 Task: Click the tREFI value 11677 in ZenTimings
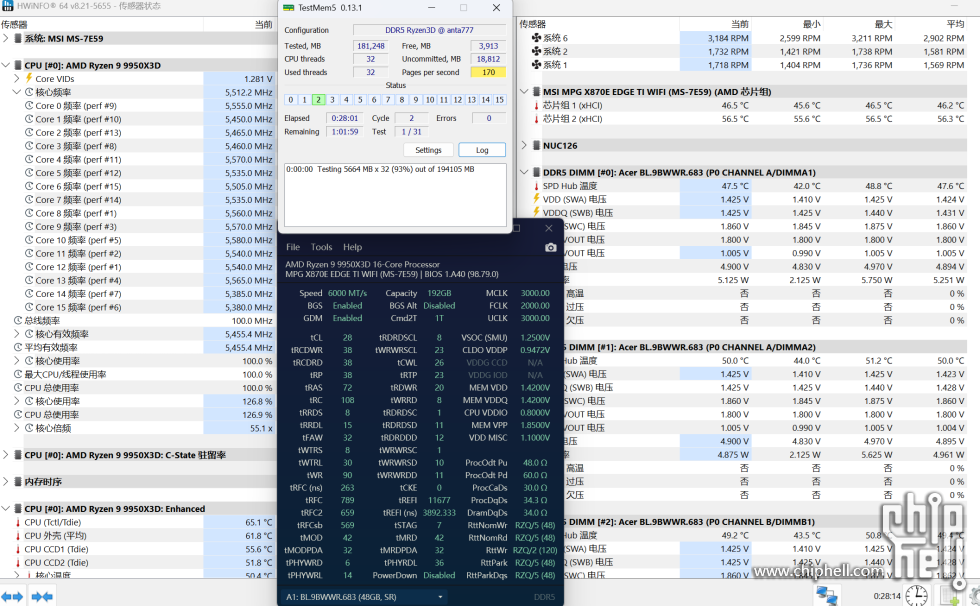coord(439,500)
